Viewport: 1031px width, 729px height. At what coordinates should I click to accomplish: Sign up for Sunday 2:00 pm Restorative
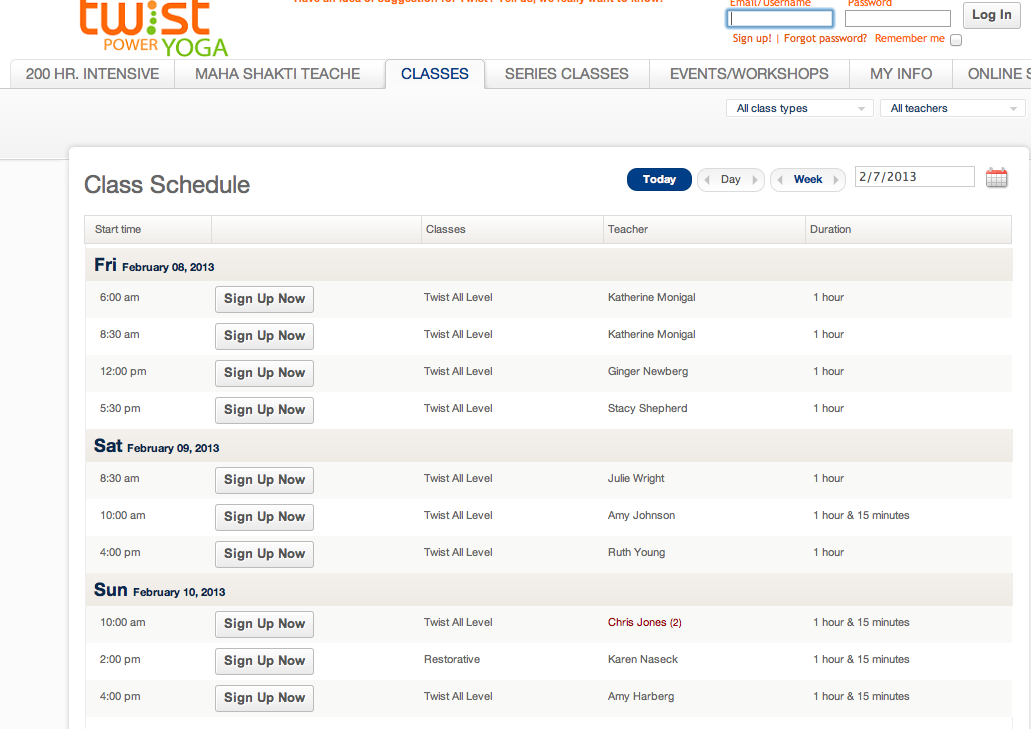(264, 661)
